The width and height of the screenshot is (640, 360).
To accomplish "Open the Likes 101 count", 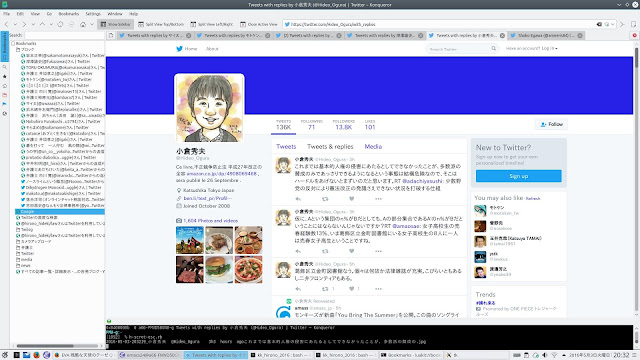I will pyautogui.click(x=370, y=125).
